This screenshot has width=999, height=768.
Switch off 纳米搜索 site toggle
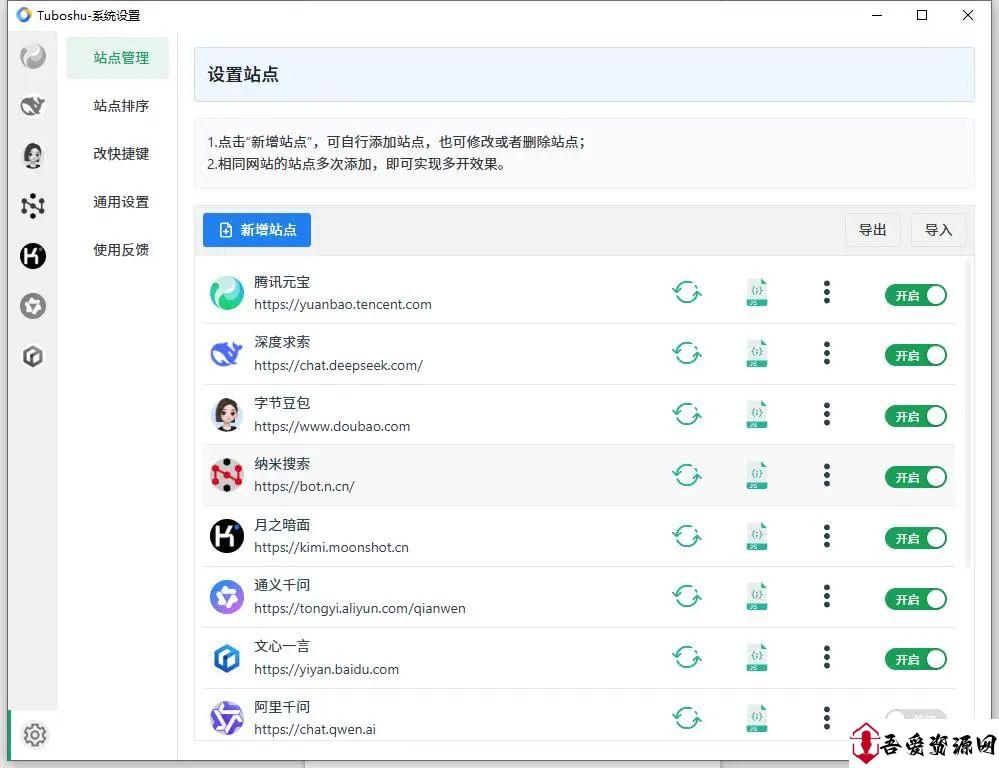tap(916, 477)
